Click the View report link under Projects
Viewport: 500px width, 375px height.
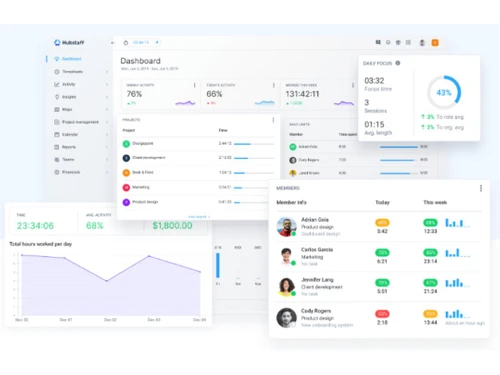[199, 217]
